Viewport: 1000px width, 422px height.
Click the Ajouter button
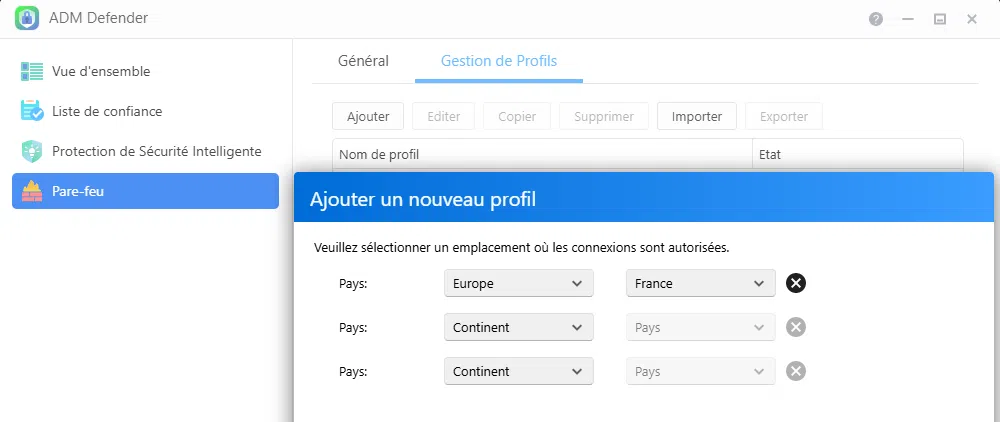point(368,116)
